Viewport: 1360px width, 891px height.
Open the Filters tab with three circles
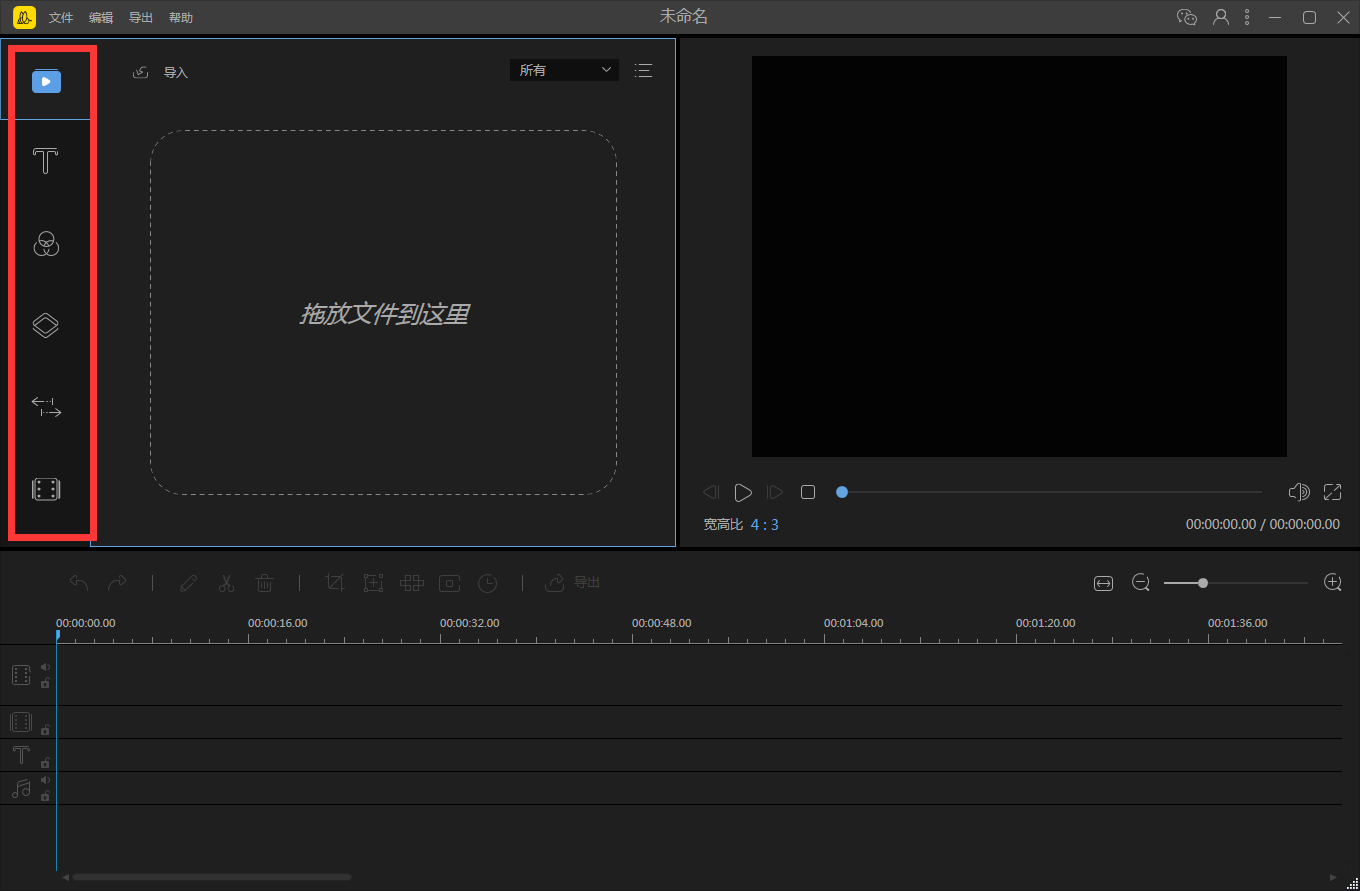(46, 243)
